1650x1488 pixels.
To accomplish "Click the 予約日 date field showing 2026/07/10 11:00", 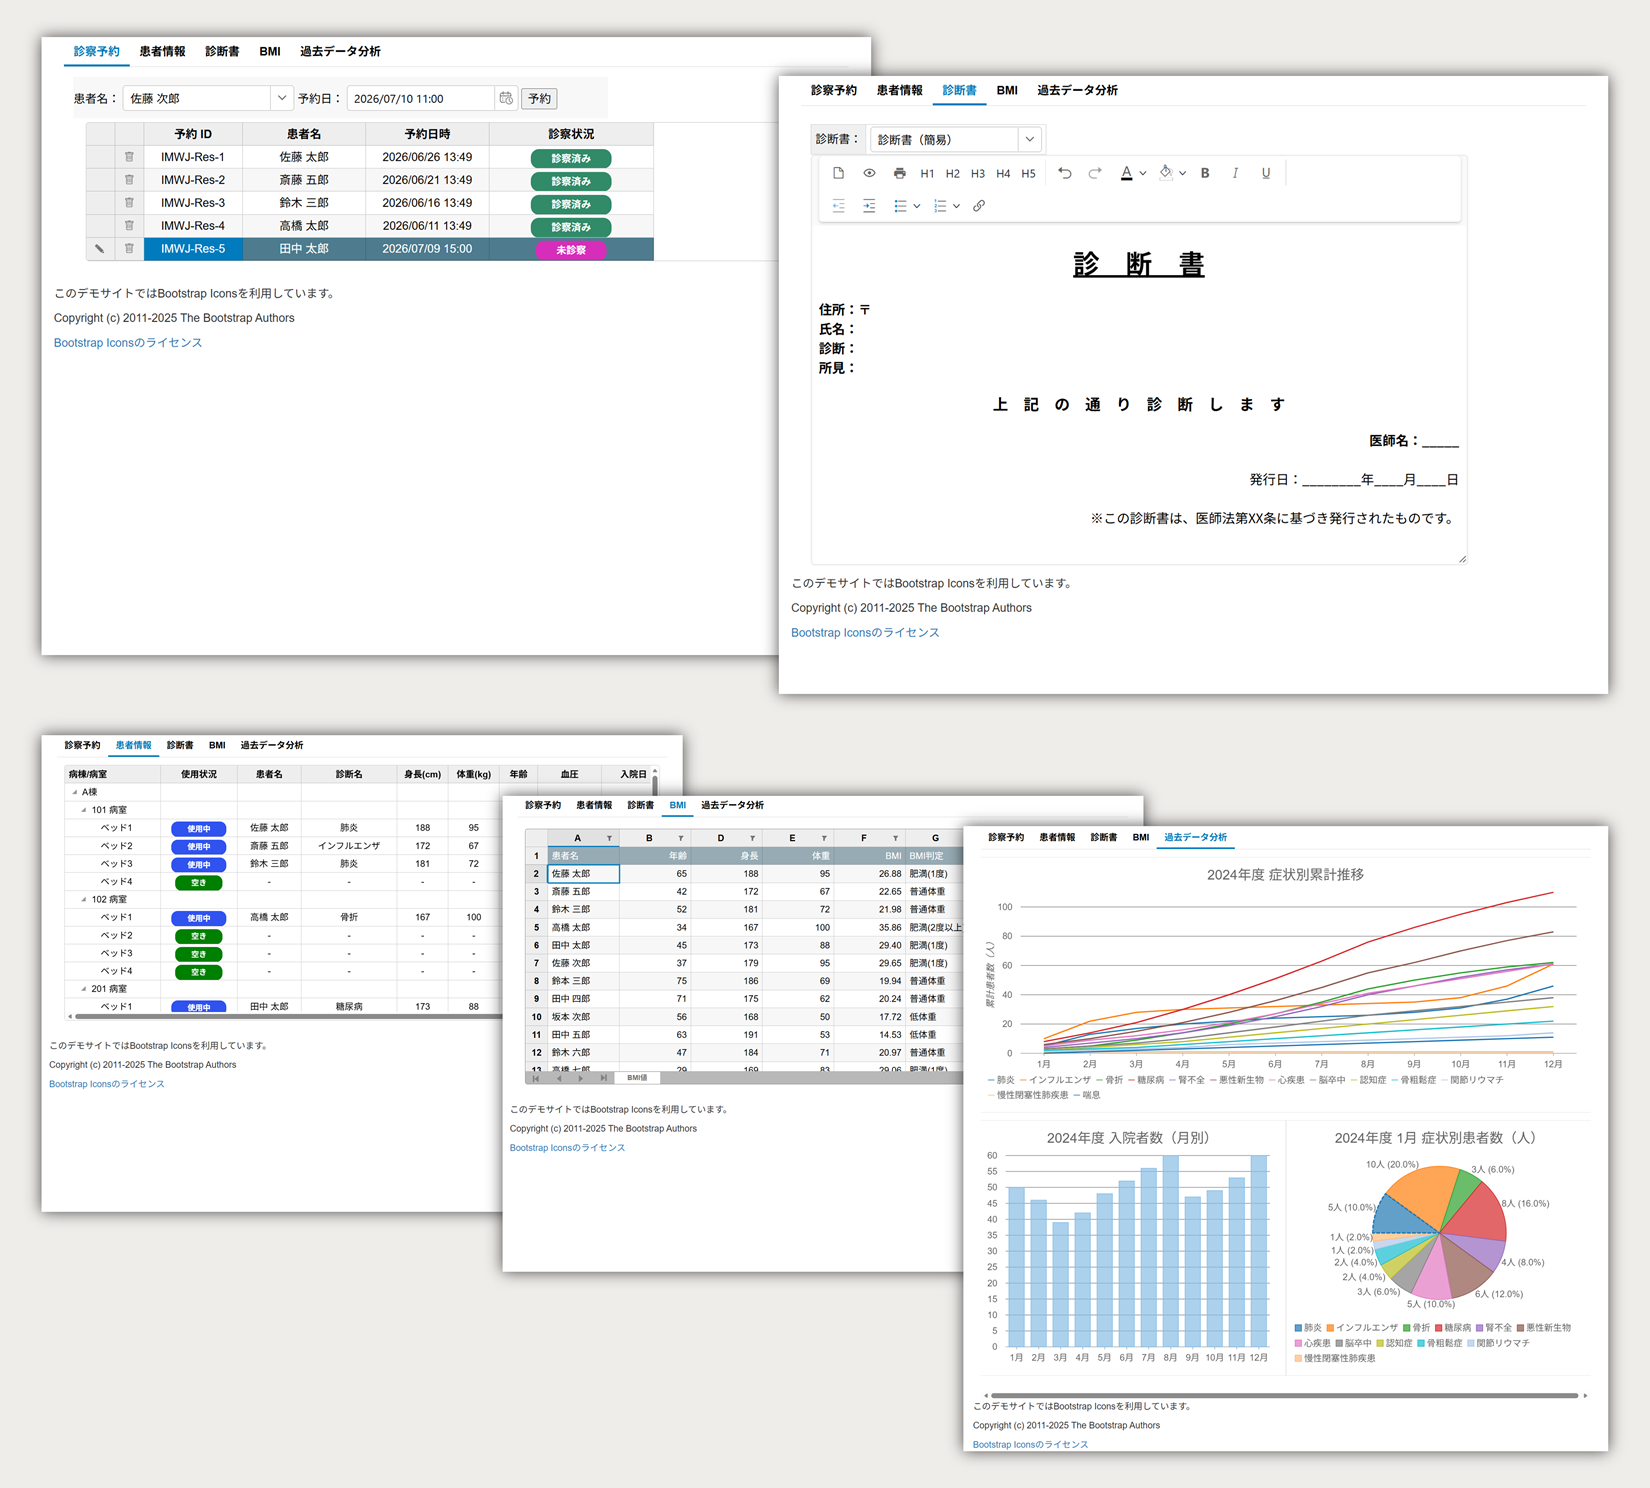I will tap(422, 98).
